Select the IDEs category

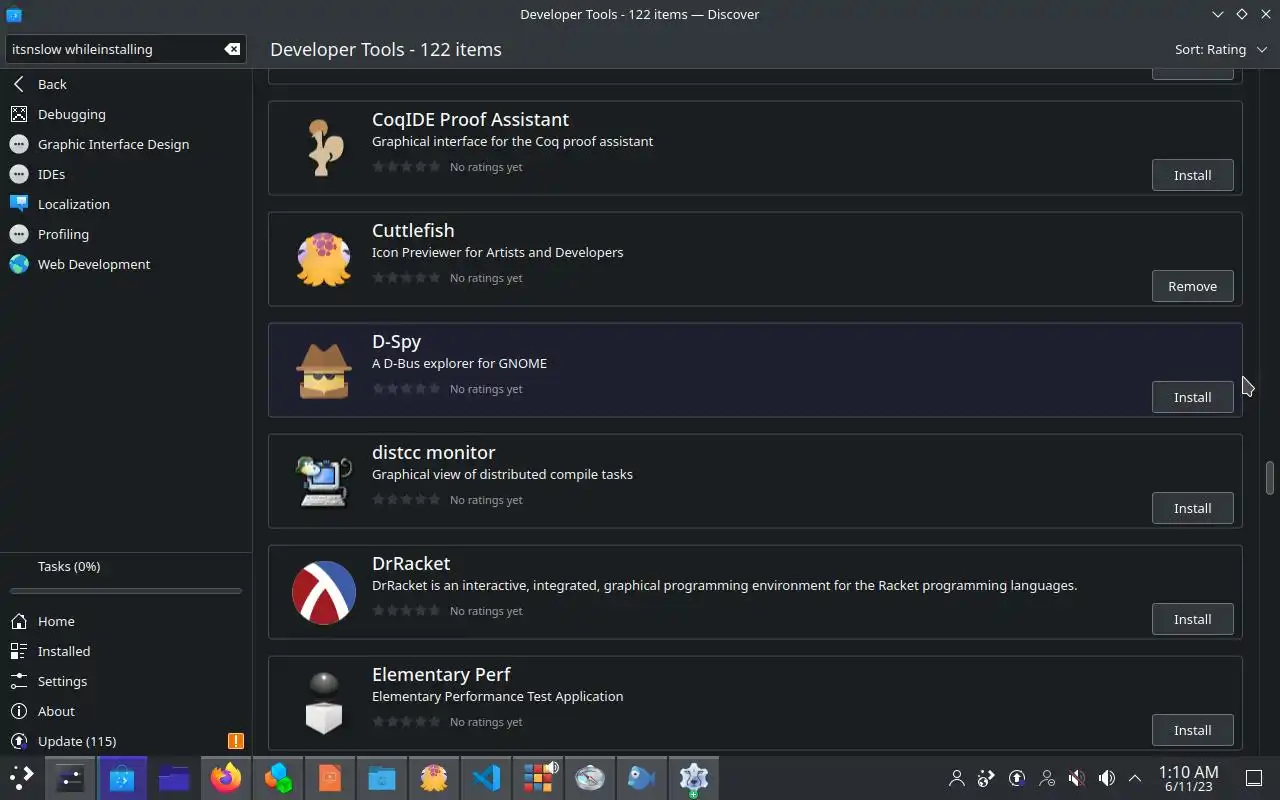126,174
